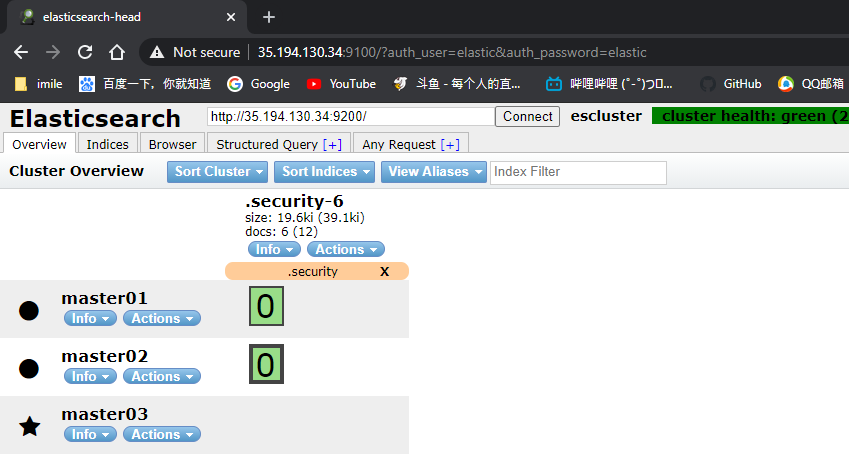
Task: Click the Not secure warning icon
Action: (157, 53)
